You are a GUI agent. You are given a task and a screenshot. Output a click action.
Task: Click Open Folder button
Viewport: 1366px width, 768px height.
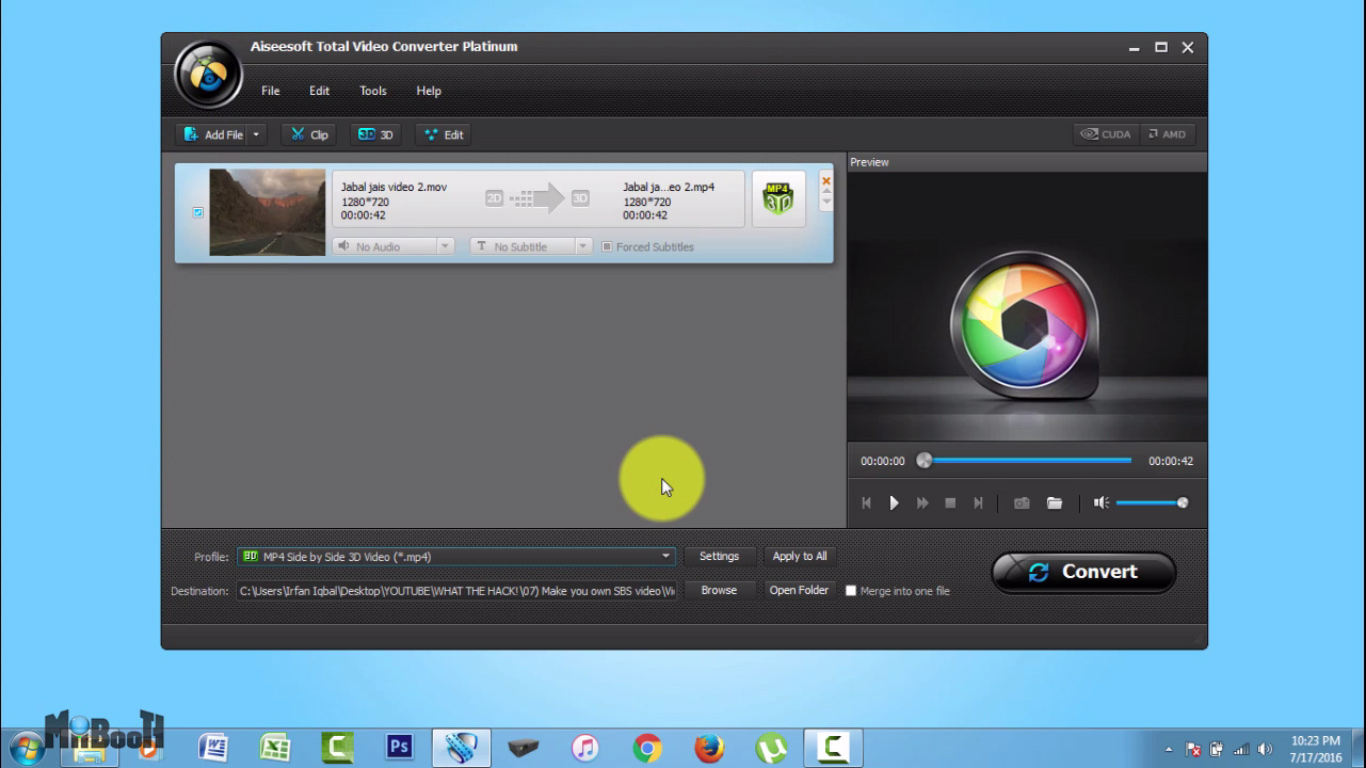click(799, 591)
